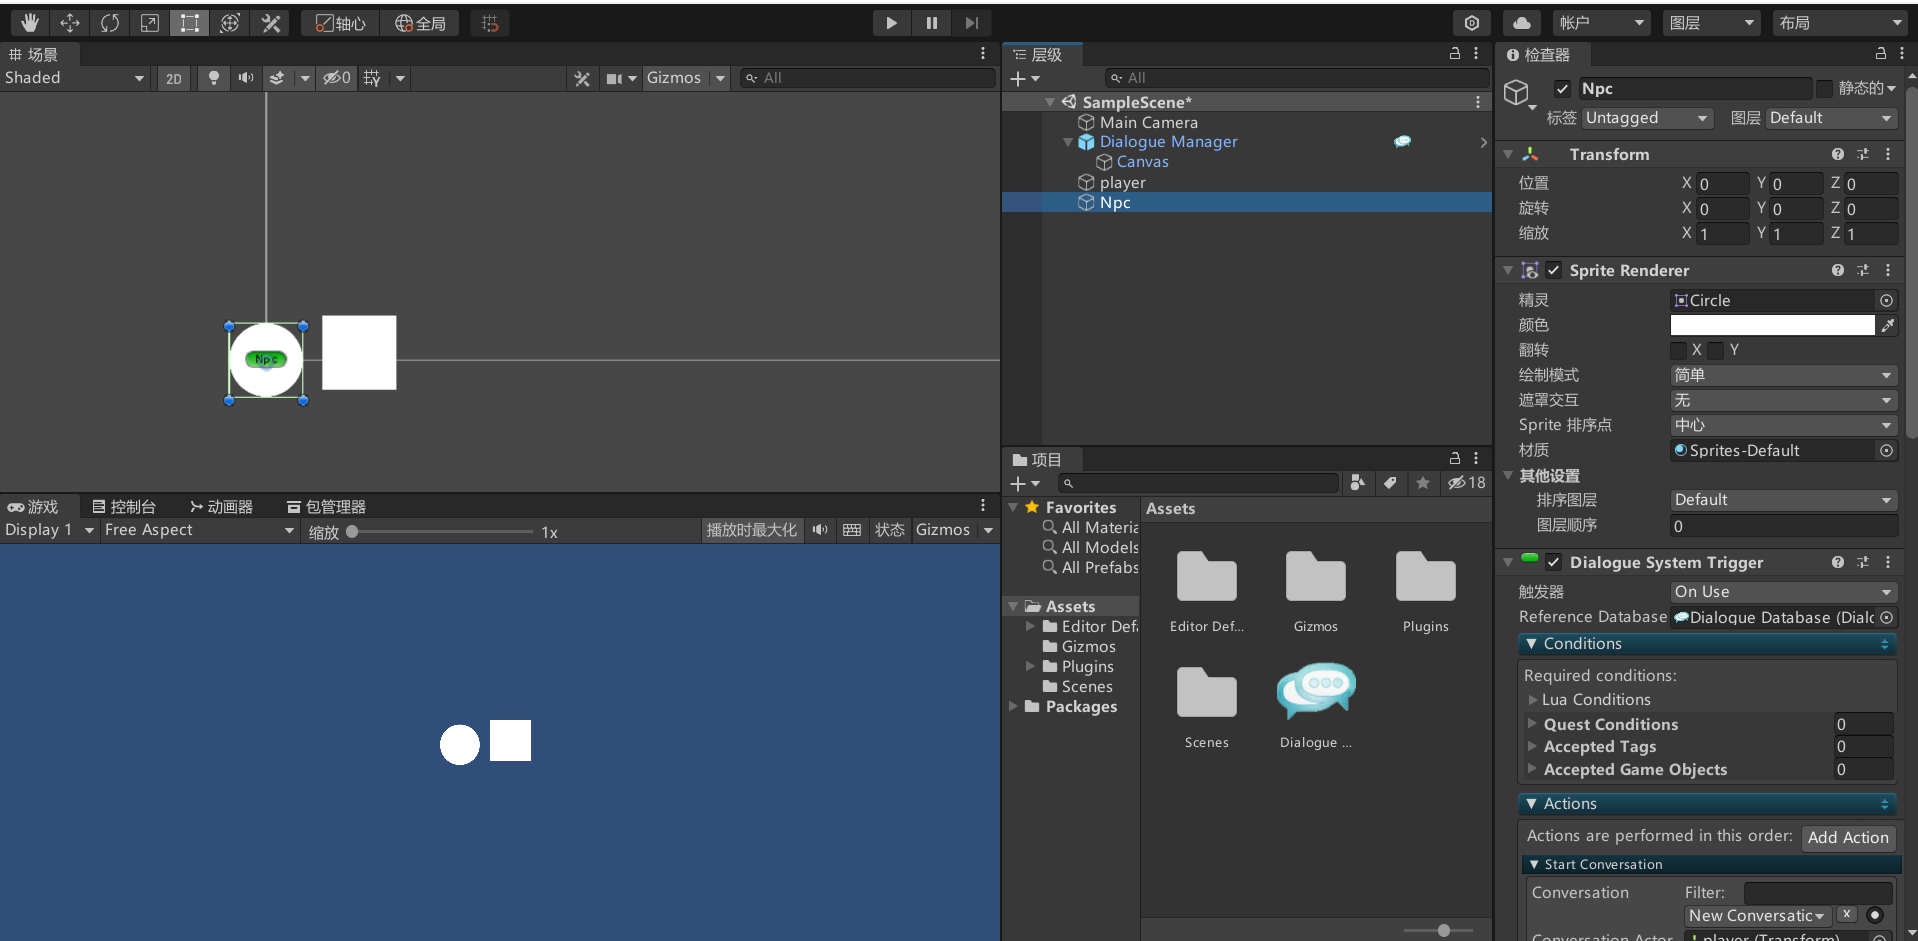Select the Move tool
This screenshot has height=941, width=1918.
tap(70, 23)
